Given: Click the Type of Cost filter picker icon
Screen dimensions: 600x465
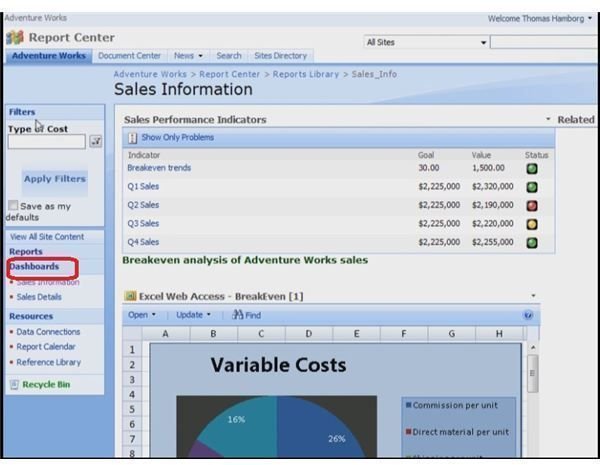Looking at the screenshot, I should tap(96, 141).
